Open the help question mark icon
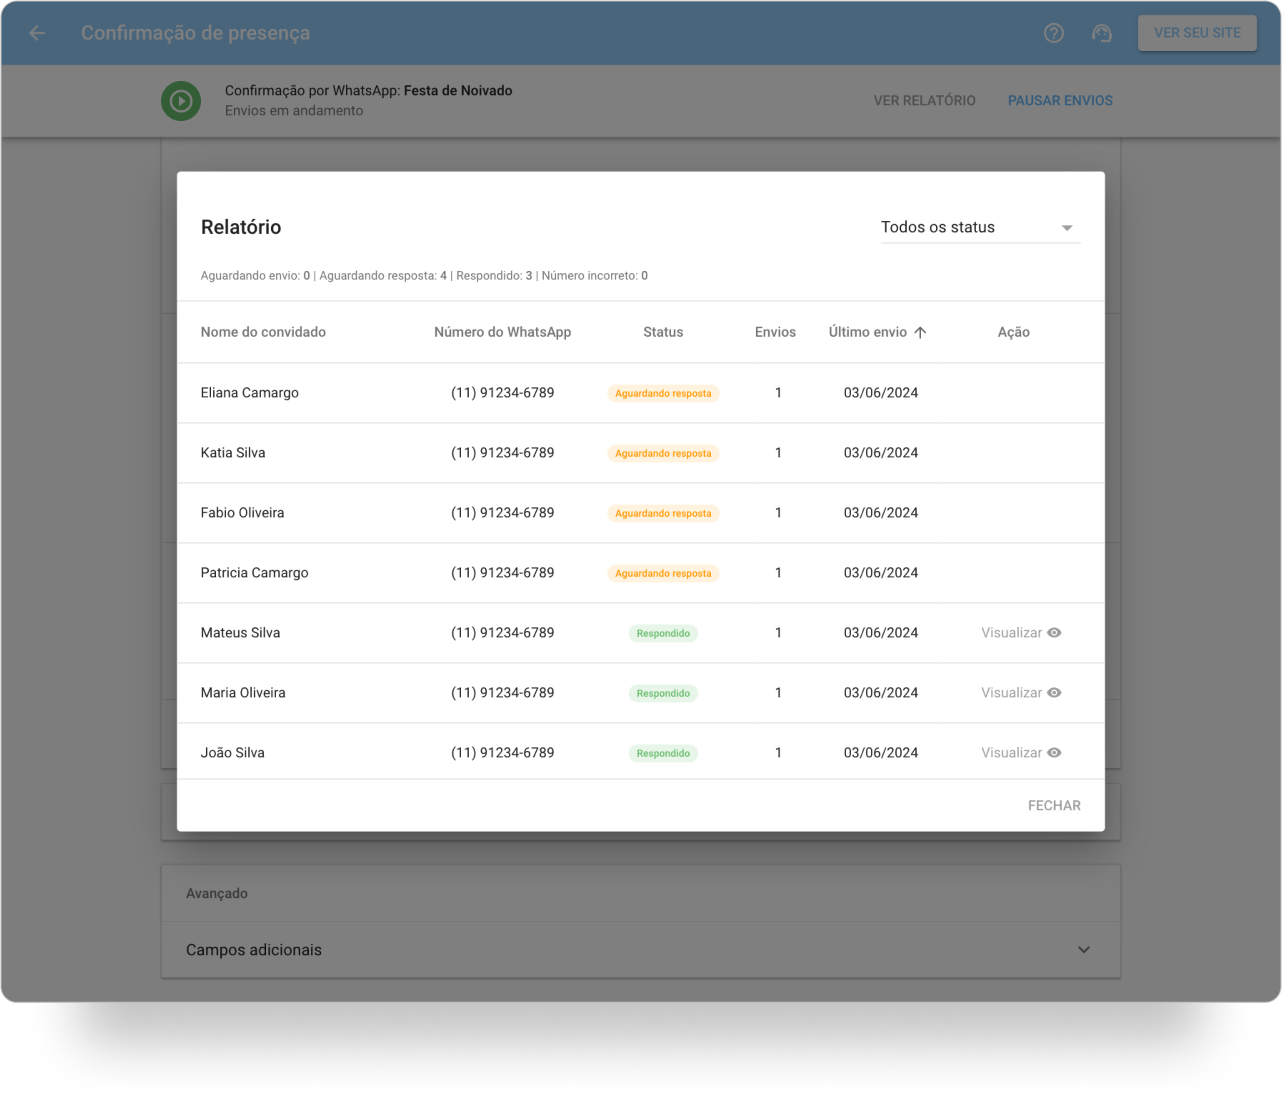The image size is (1282, 1103). [1054, 33]
